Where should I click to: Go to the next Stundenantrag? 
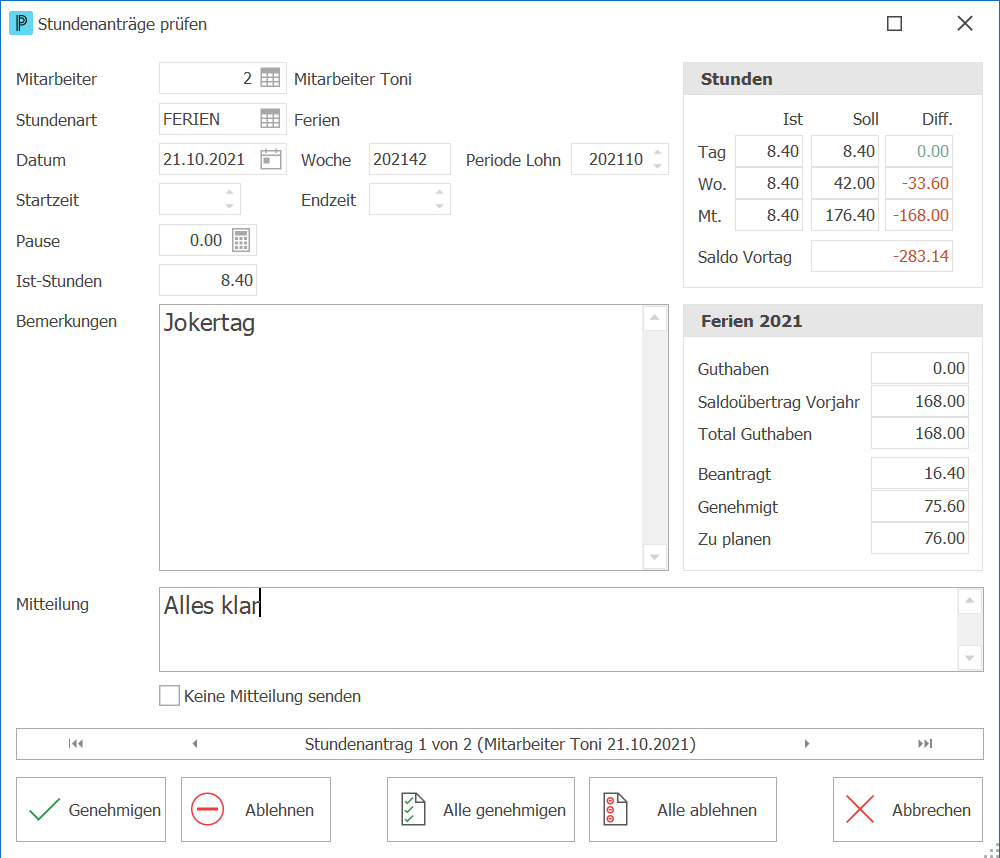pos(807,743)
